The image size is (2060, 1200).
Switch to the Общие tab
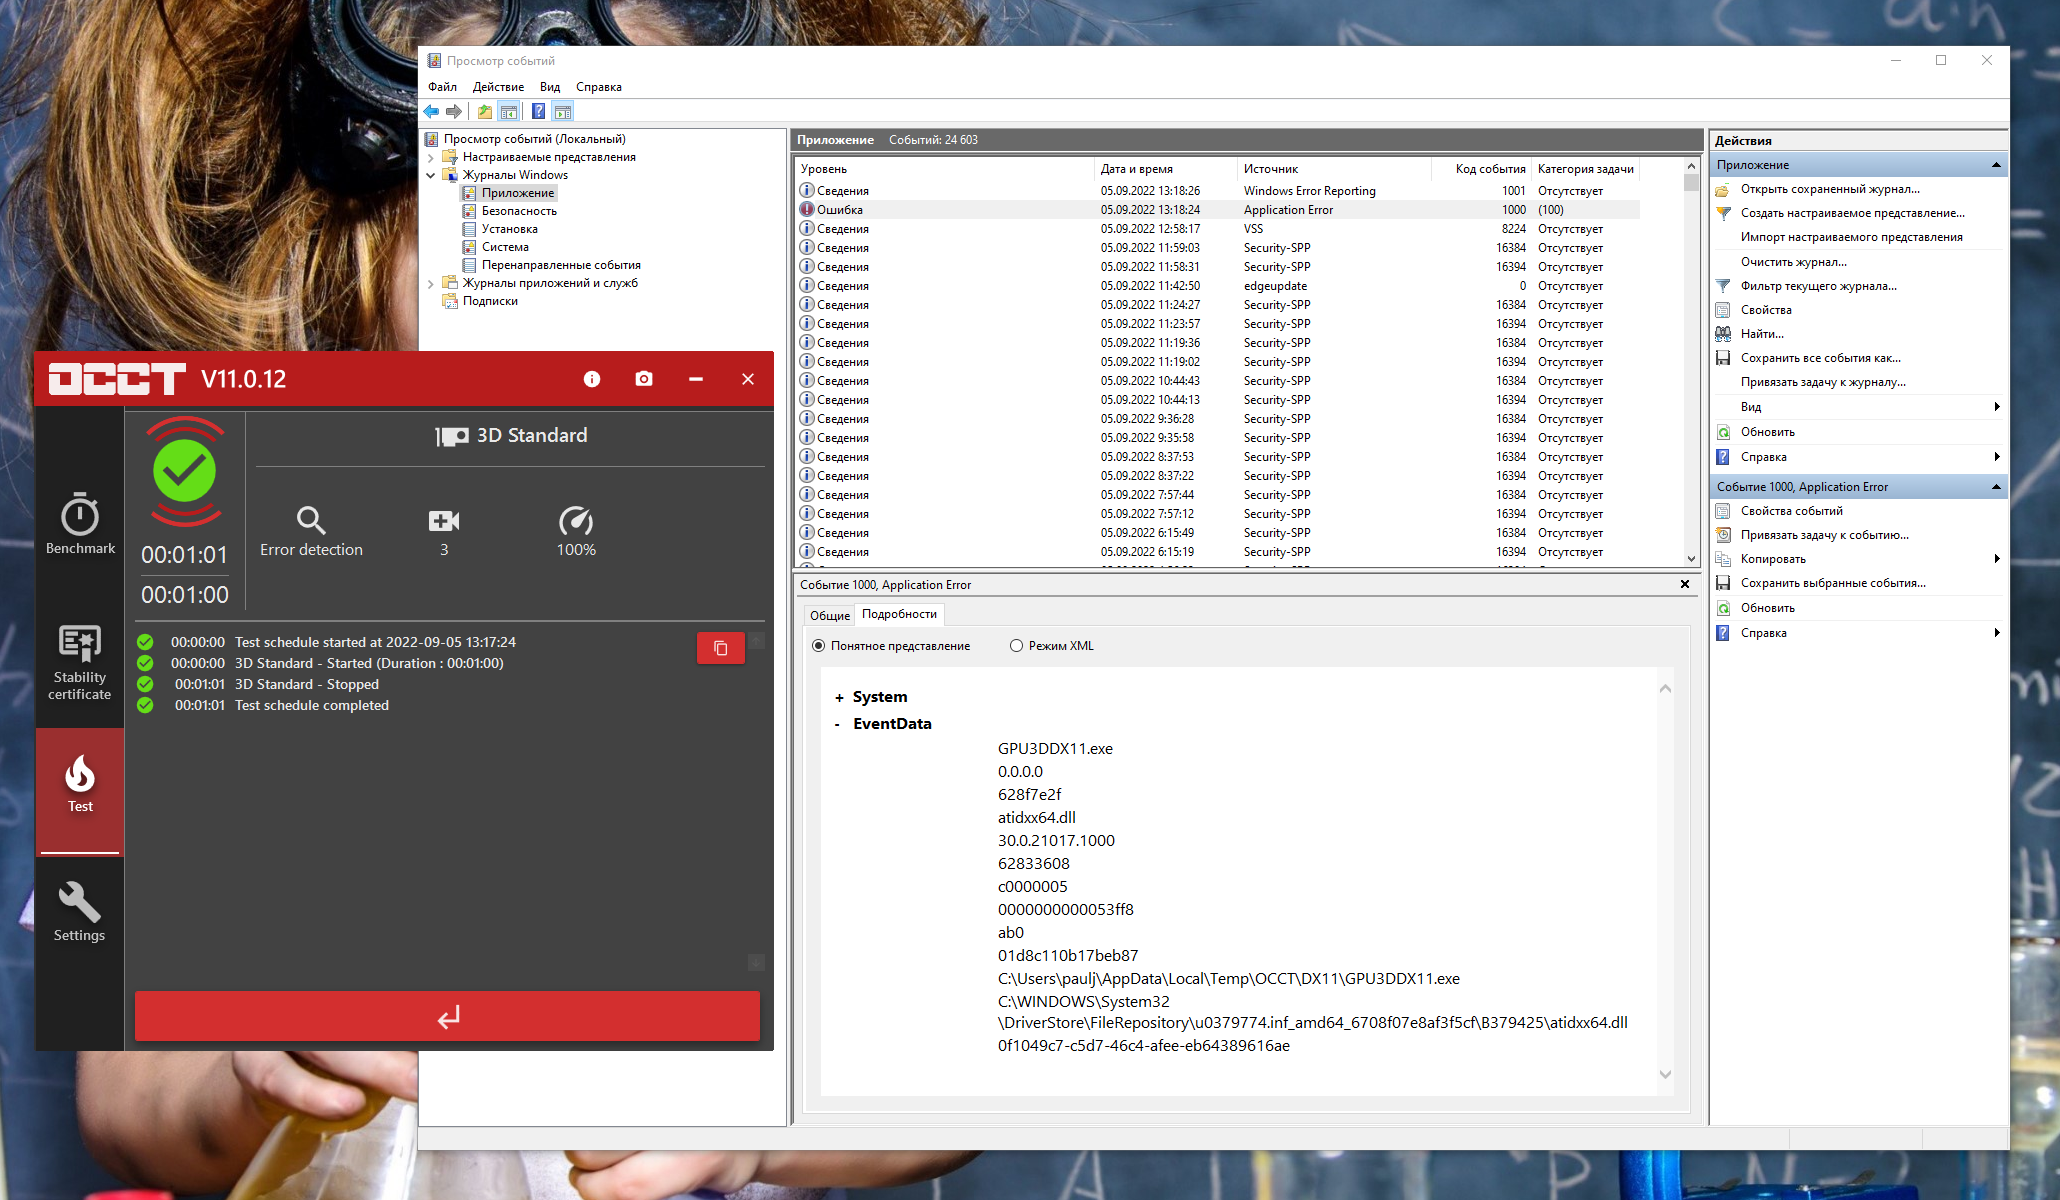point(829,615)
